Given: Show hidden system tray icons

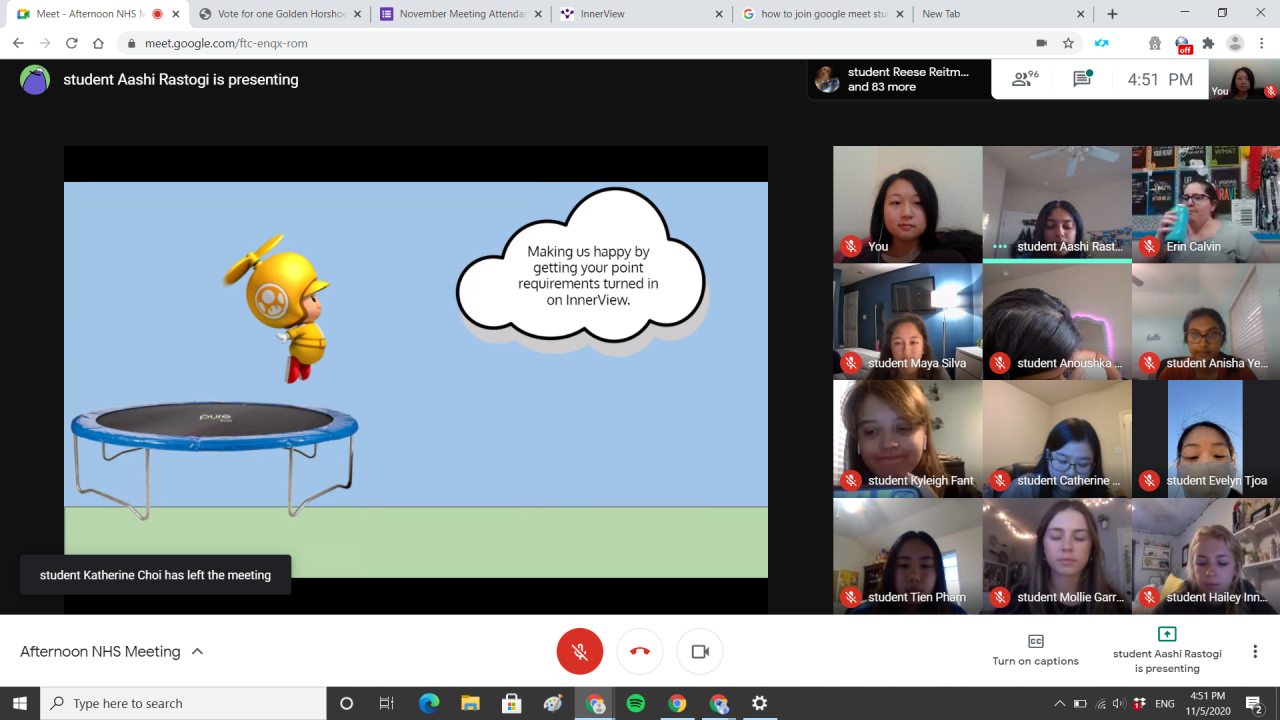Looking at the screenshot, I should pos(1060,703).
